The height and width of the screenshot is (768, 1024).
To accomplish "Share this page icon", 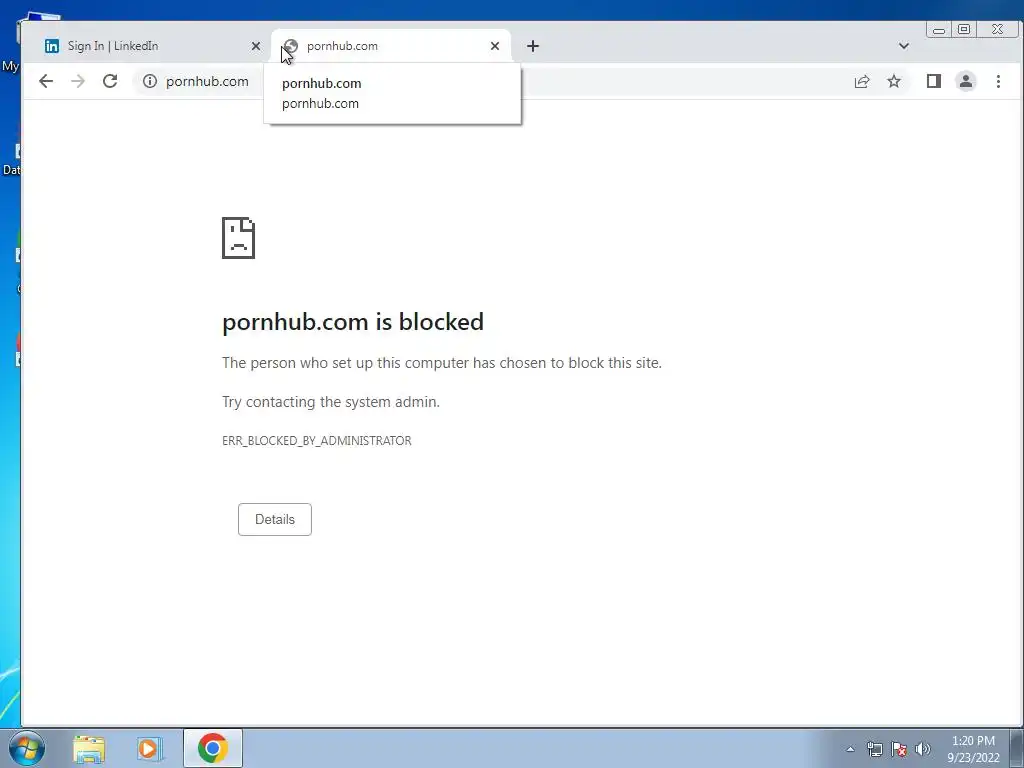I will [862, 81].
